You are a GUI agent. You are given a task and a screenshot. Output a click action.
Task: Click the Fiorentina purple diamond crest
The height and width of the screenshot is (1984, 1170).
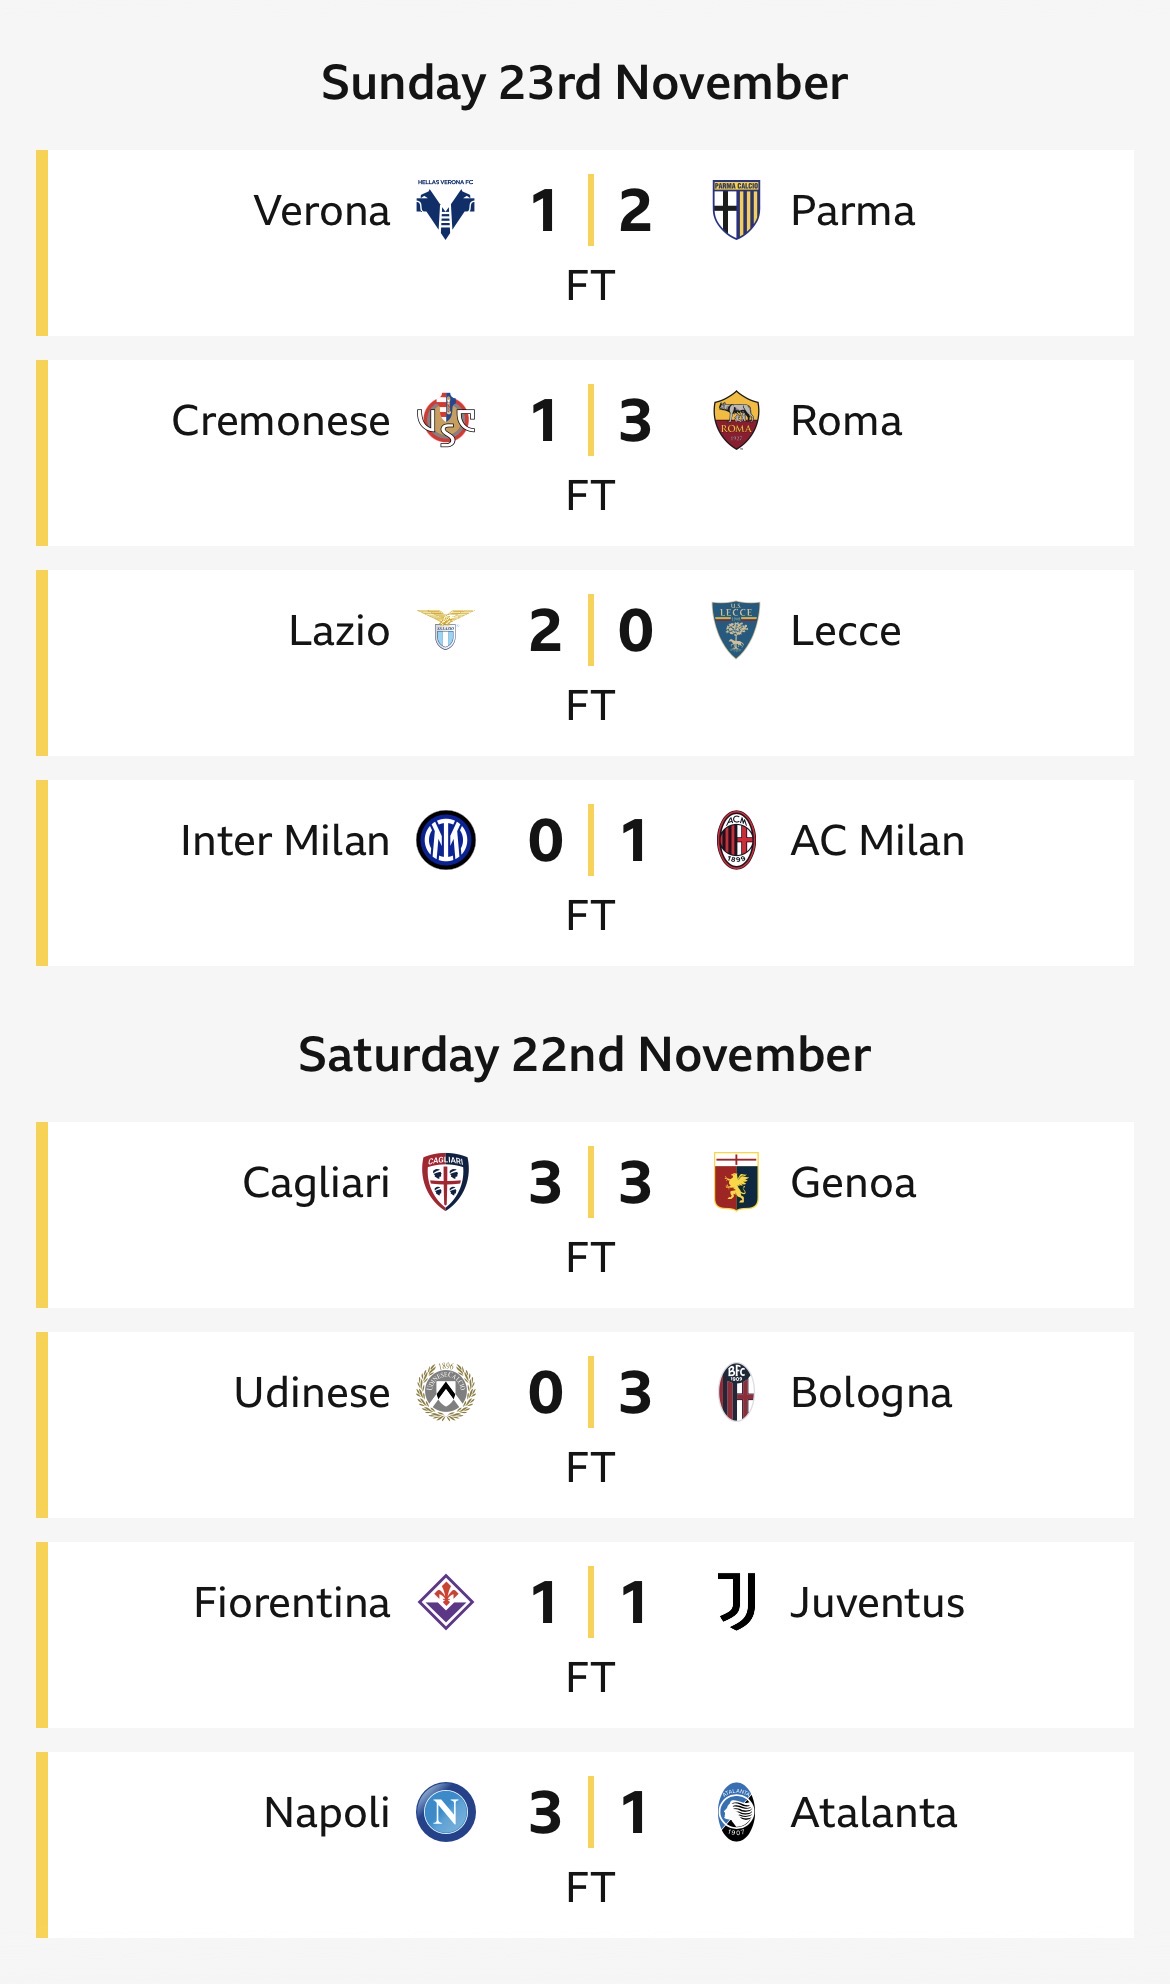click(x=445, y=1602)
